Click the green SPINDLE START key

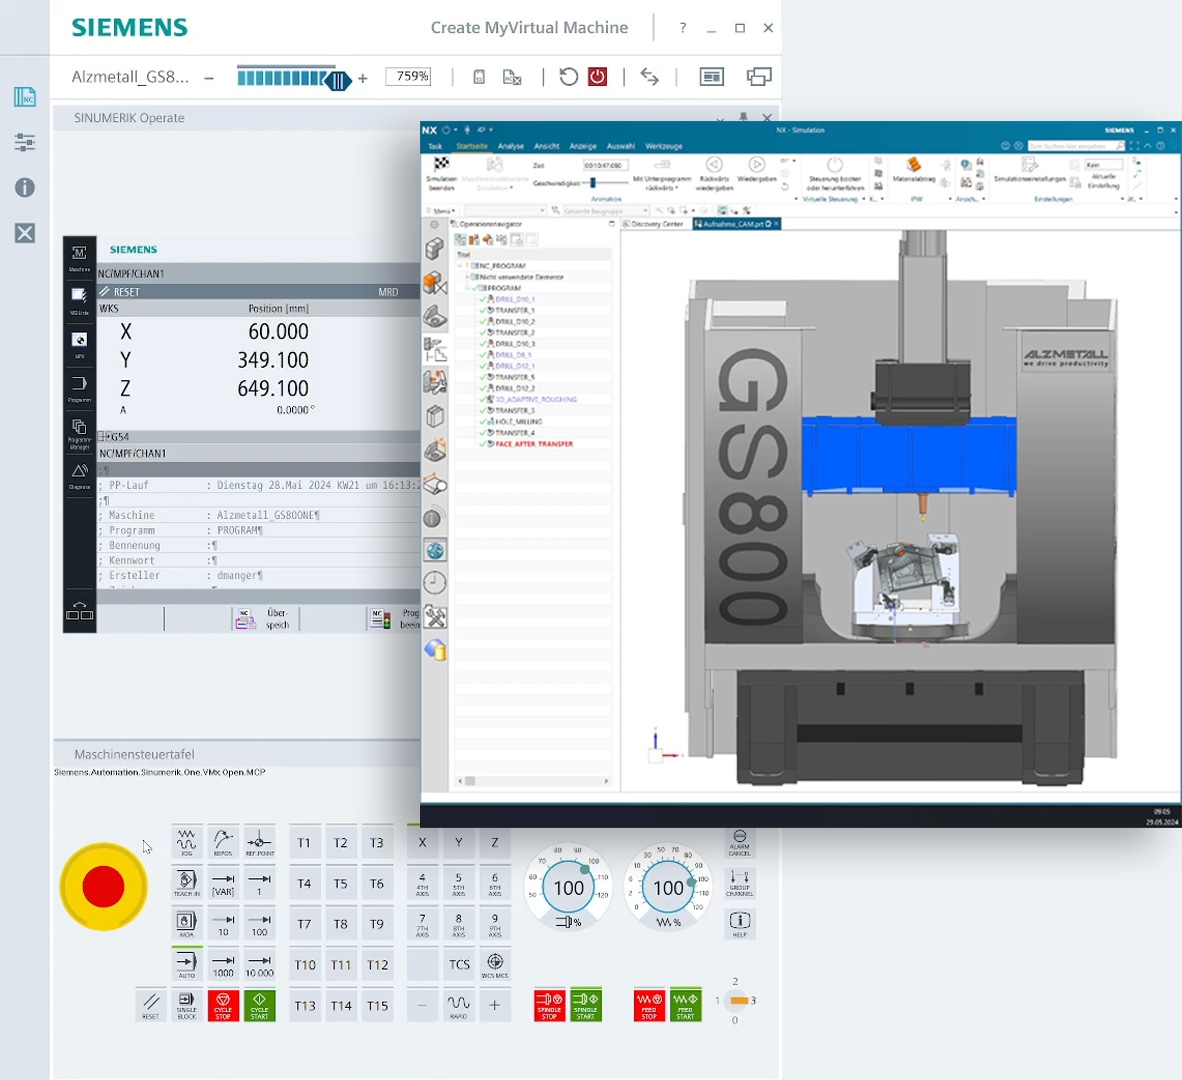click(x=586, y=1005)
